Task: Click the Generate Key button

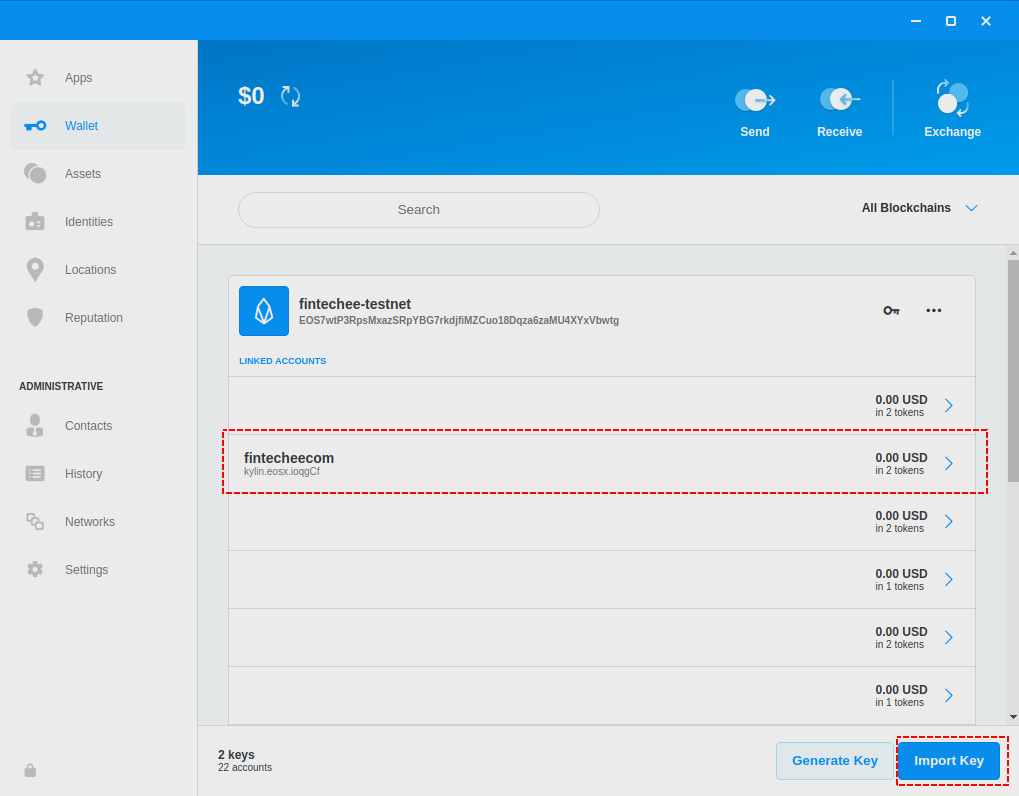Action: tap(834, 761)
